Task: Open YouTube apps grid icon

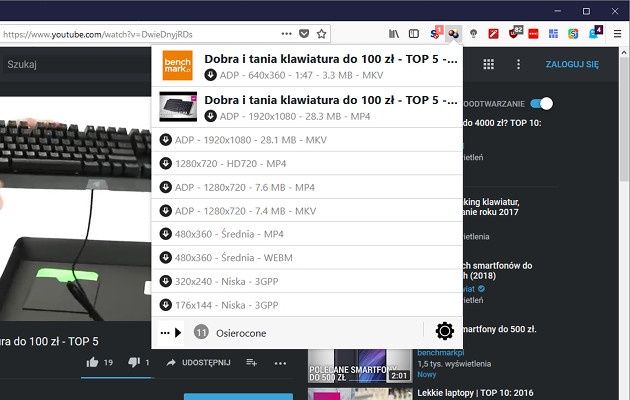Action: point(488,64)
